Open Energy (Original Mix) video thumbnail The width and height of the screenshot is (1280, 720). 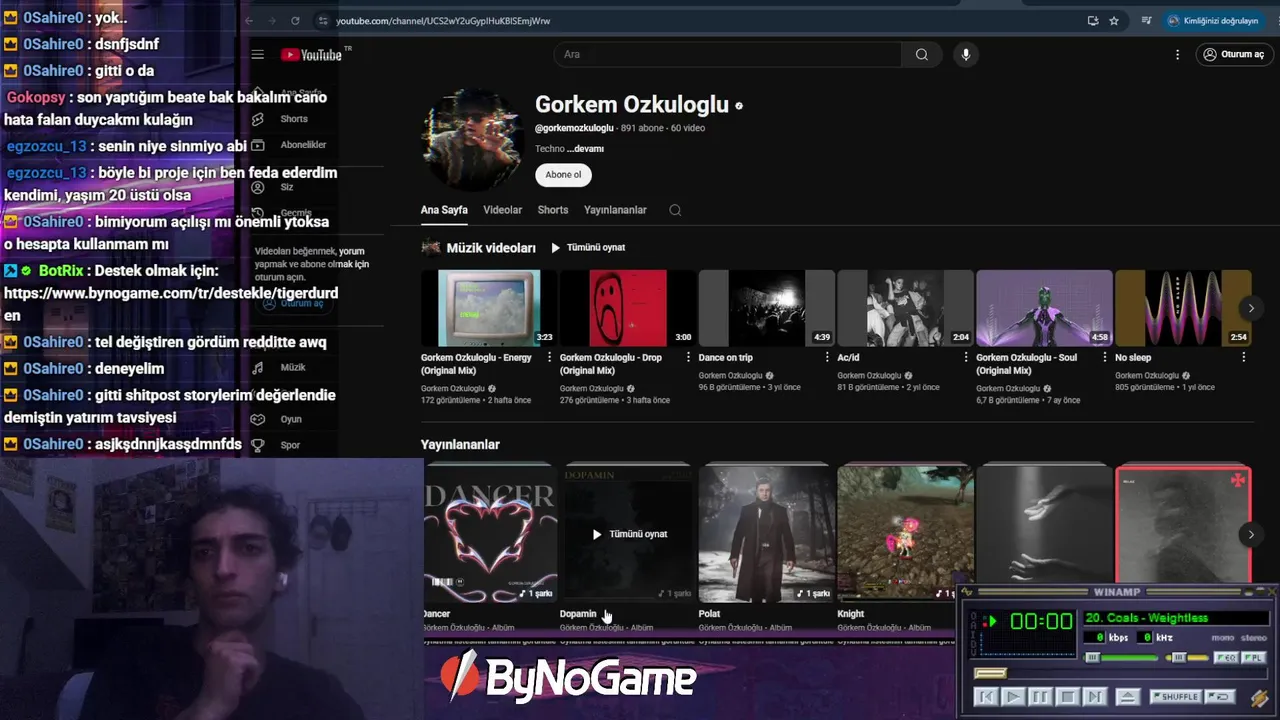pos(490,308)
